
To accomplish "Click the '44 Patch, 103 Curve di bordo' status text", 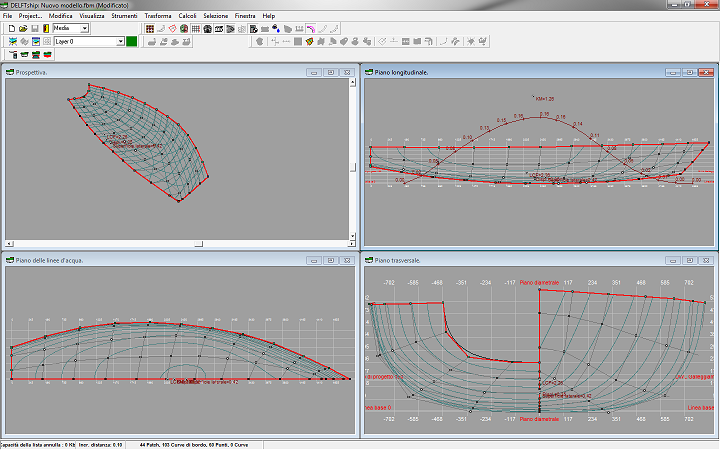I will pos(194,445).
